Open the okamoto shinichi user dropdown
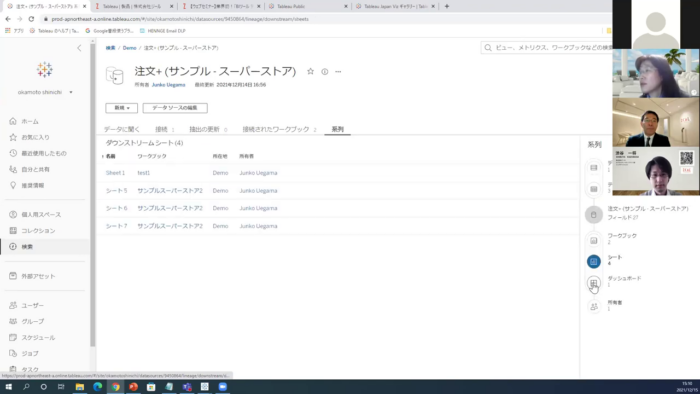The height and width of the screenshot is (394, 700). pos(45,92)
